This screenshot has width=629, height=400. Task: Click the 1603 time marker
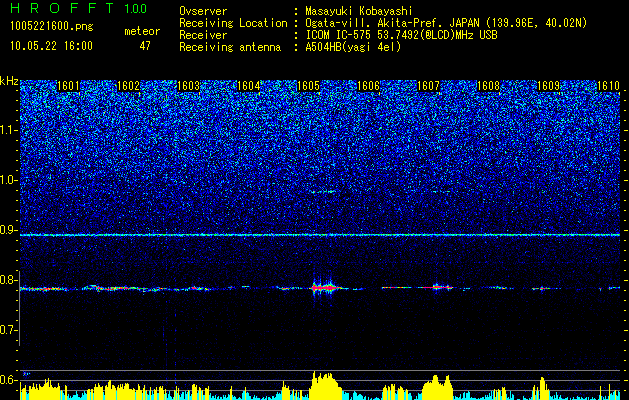click(189, 86)
